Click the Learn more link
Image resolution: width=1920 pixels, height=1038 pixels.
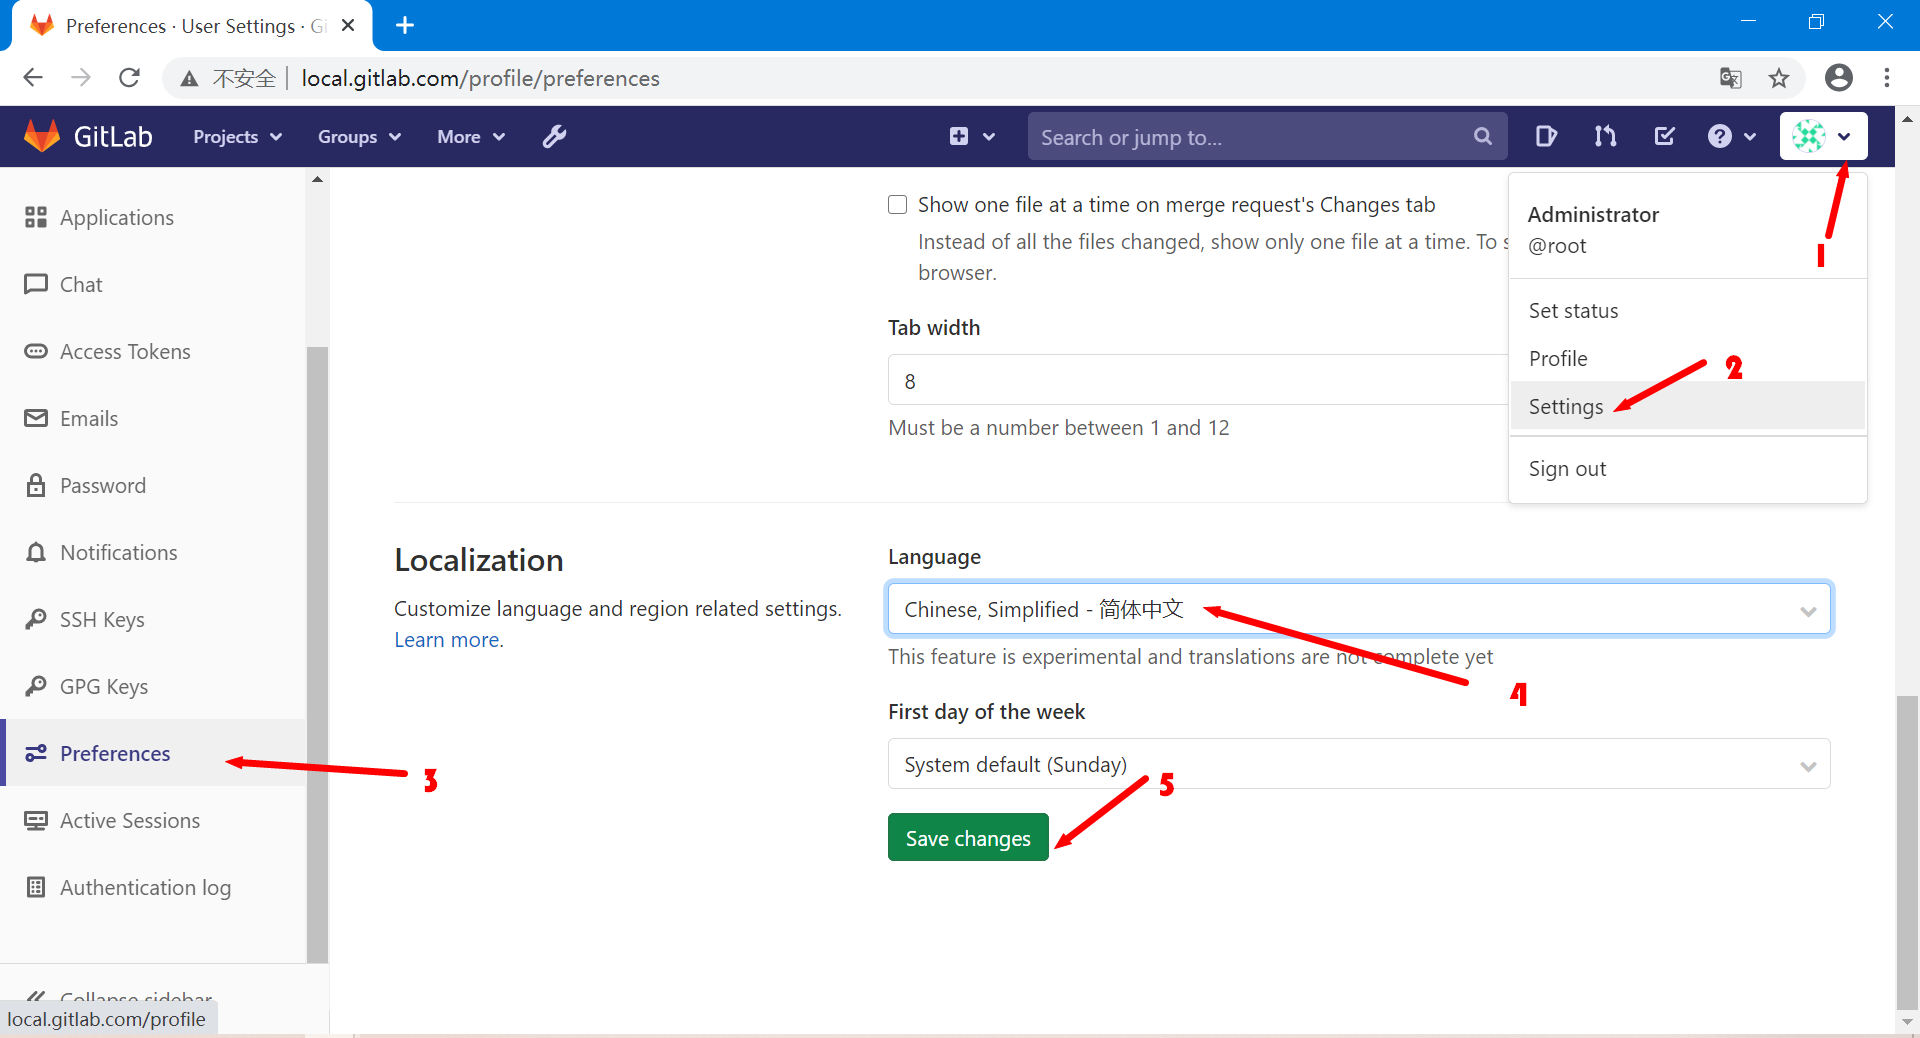click(x=447, y=640)
